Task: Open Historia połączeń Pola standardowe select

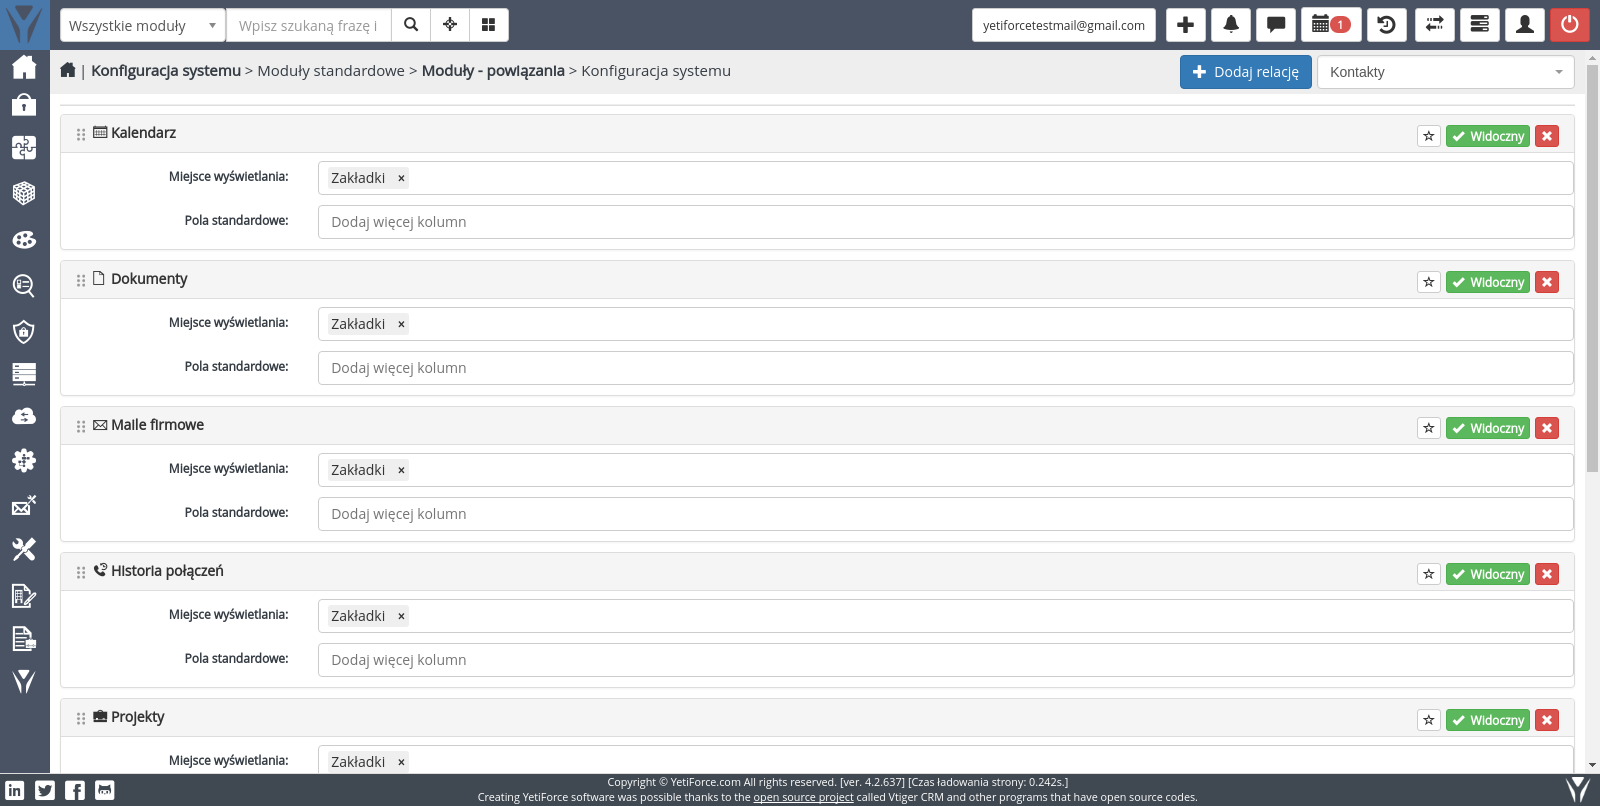Action: point(945,660)
